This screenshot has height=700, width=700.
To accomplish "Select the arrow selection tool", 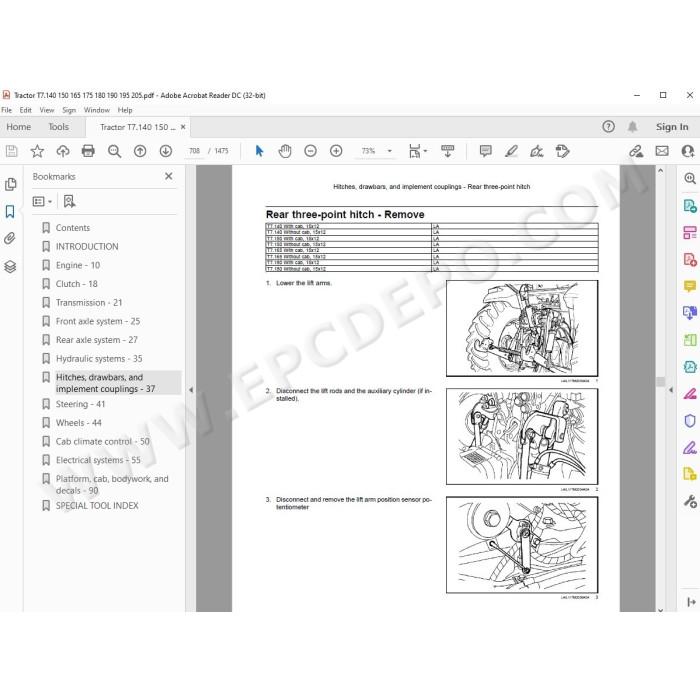I will tap(259, 151).
